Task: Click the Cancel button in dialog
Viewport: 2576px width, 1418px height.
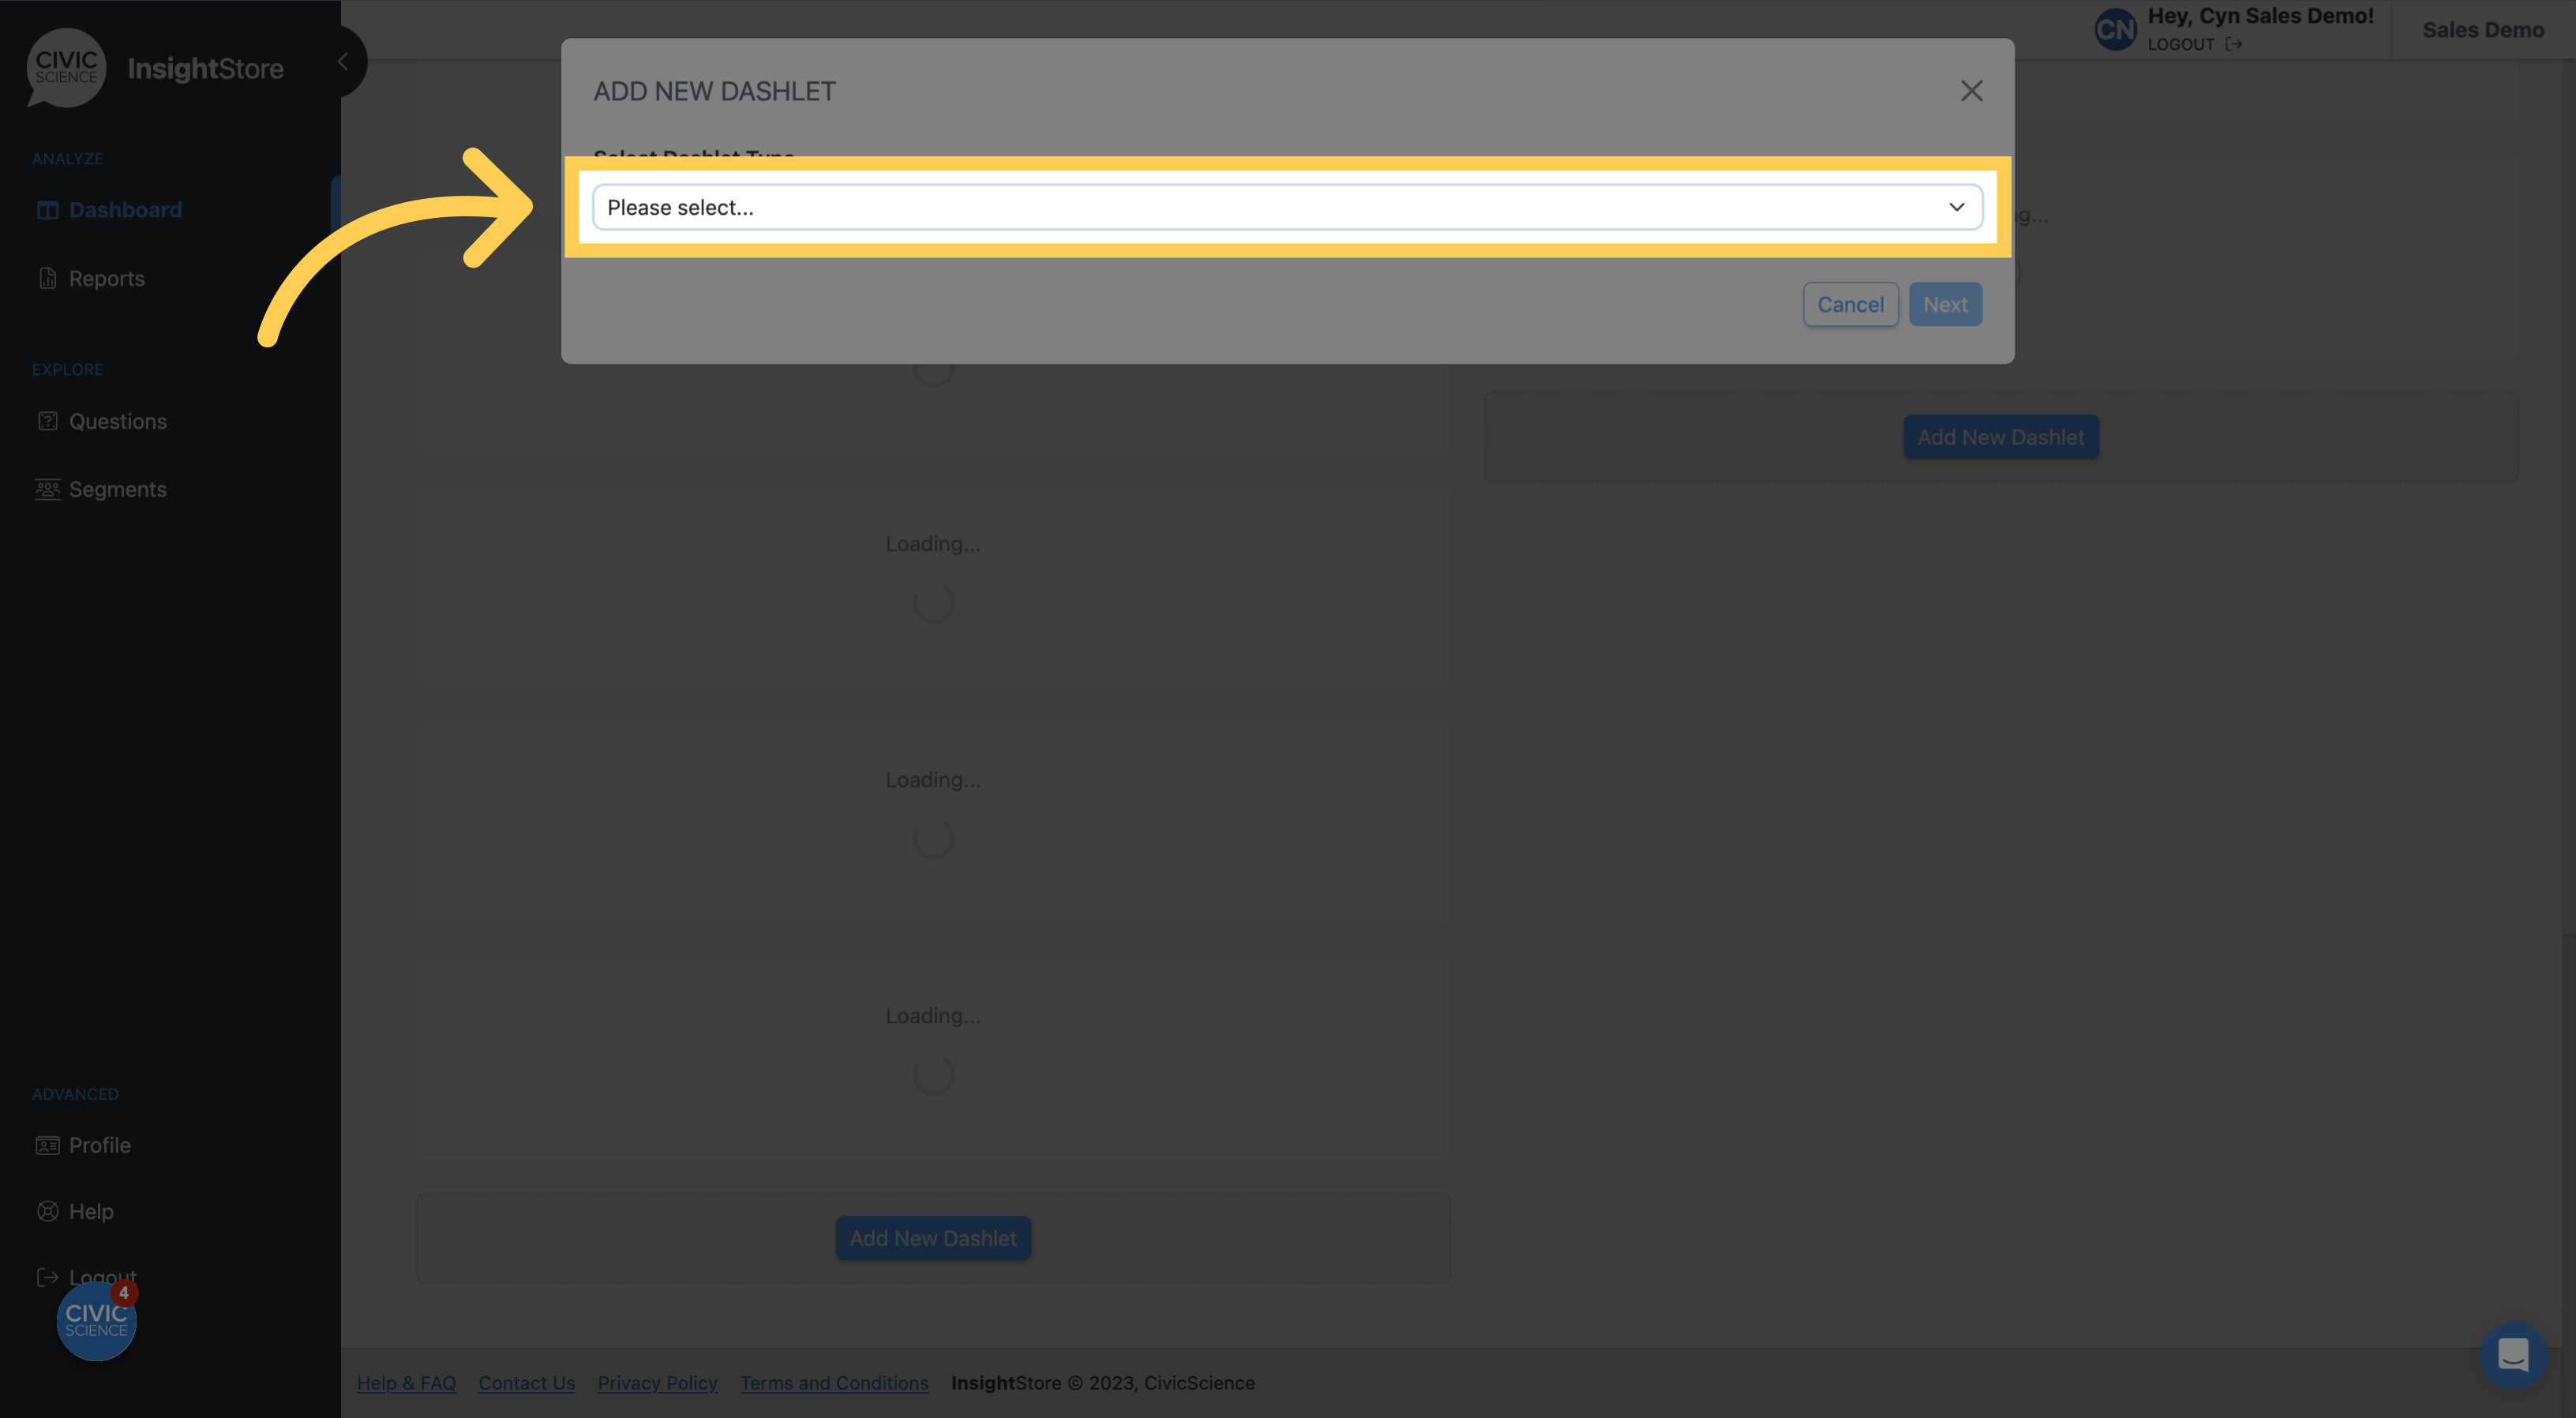Action: [1850, 304]
